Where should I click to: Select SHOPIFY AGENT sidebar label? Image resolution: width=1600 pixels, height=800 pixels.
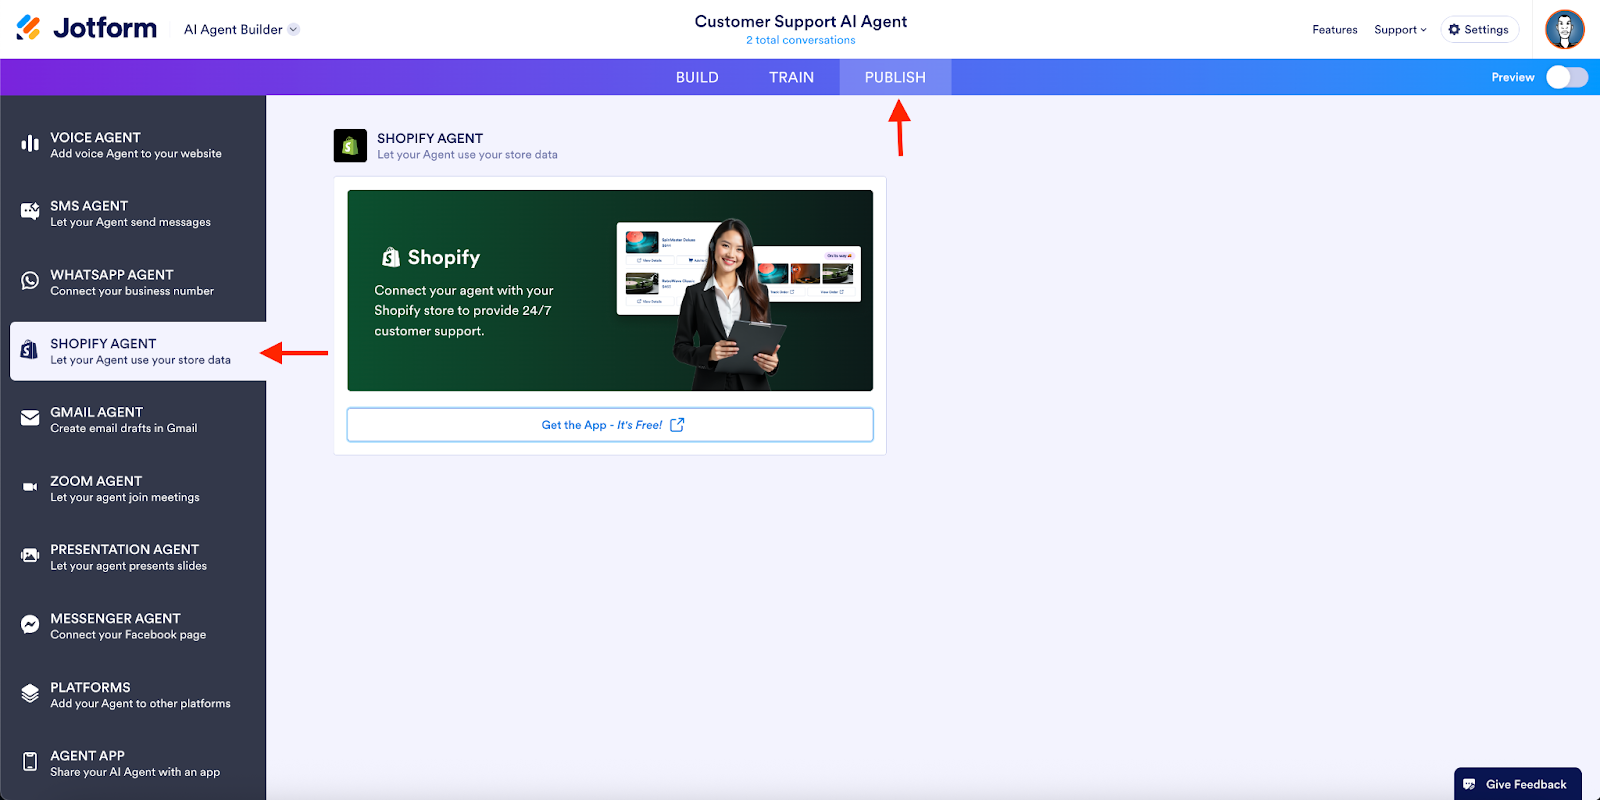[x=104, y=343]
